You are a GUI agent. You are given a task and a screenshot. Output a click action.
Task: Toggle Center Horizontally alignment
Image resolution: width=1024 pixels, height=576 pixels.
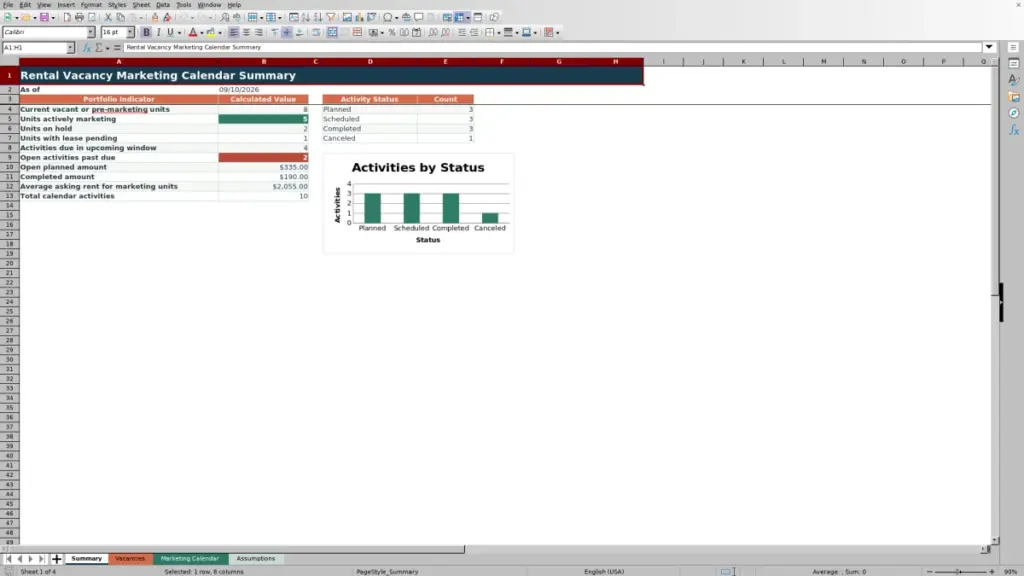pos(246,32)
